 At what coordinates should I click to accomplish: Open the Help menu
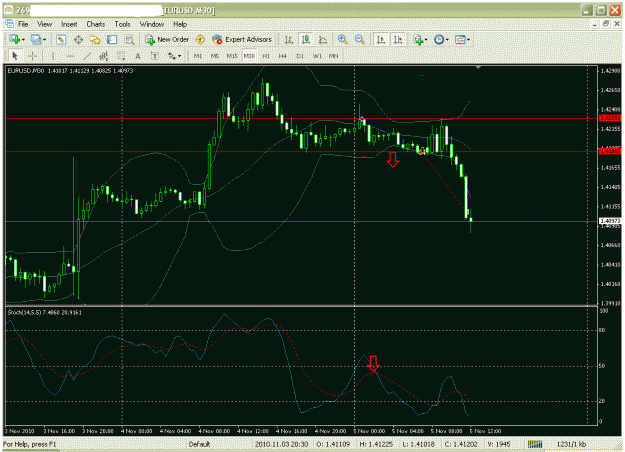[180, 24]
